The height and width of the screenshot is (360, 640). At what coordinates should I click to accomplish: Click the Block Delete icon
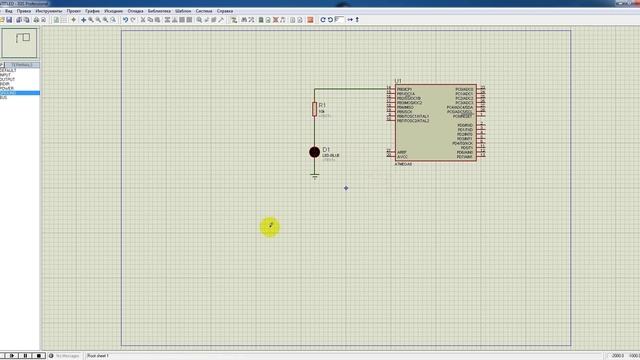coord(189,20)
